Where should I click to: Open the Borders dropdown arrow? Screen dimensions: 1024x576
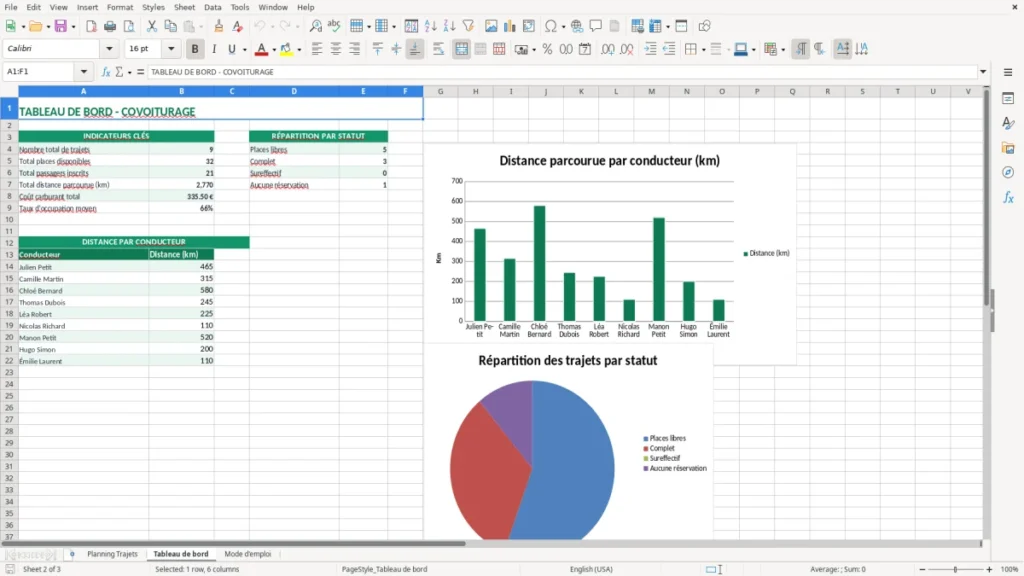[x=703, y=50]
